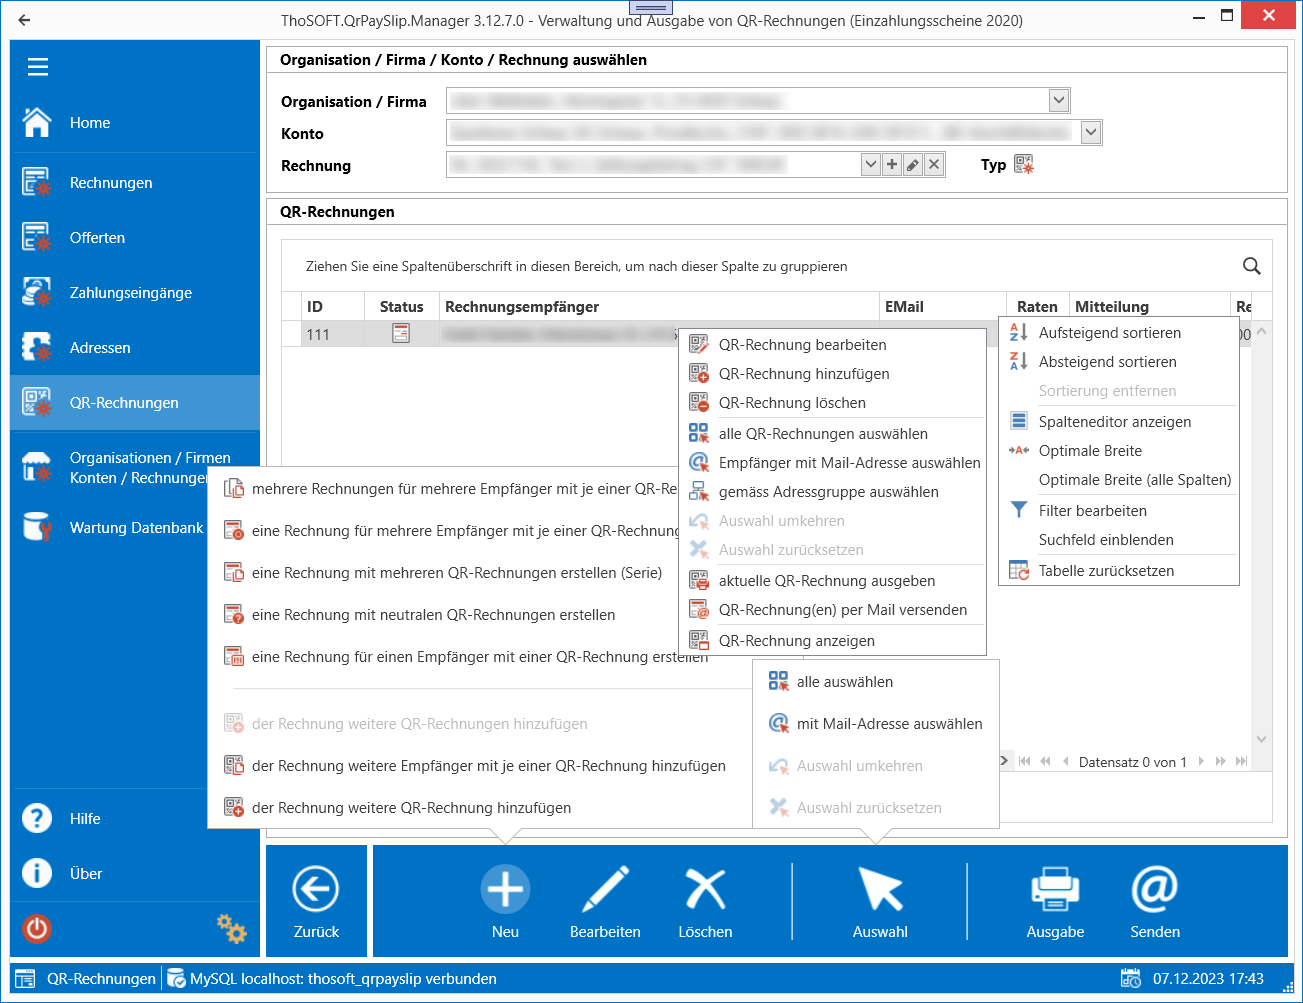Click the pencil edit icon next to Rechnung

(913, 164)
